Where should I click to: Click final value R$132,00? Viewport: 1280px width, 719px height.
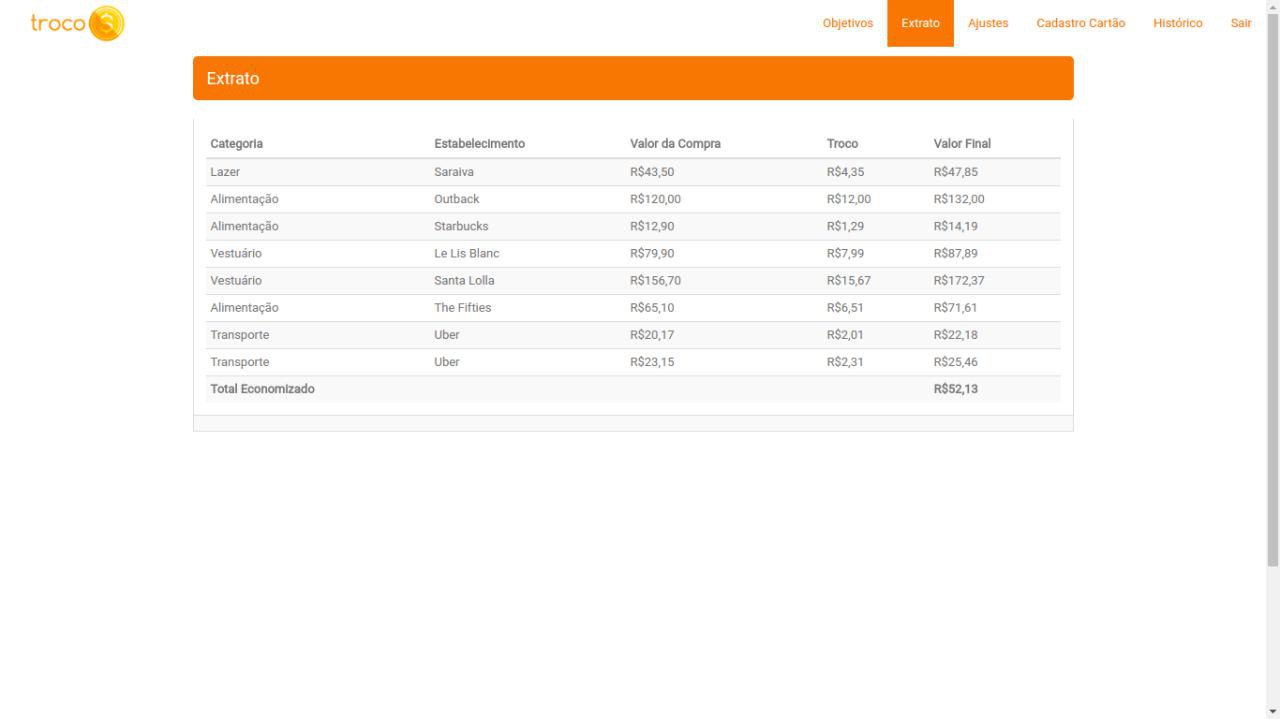tap(959, 199)
